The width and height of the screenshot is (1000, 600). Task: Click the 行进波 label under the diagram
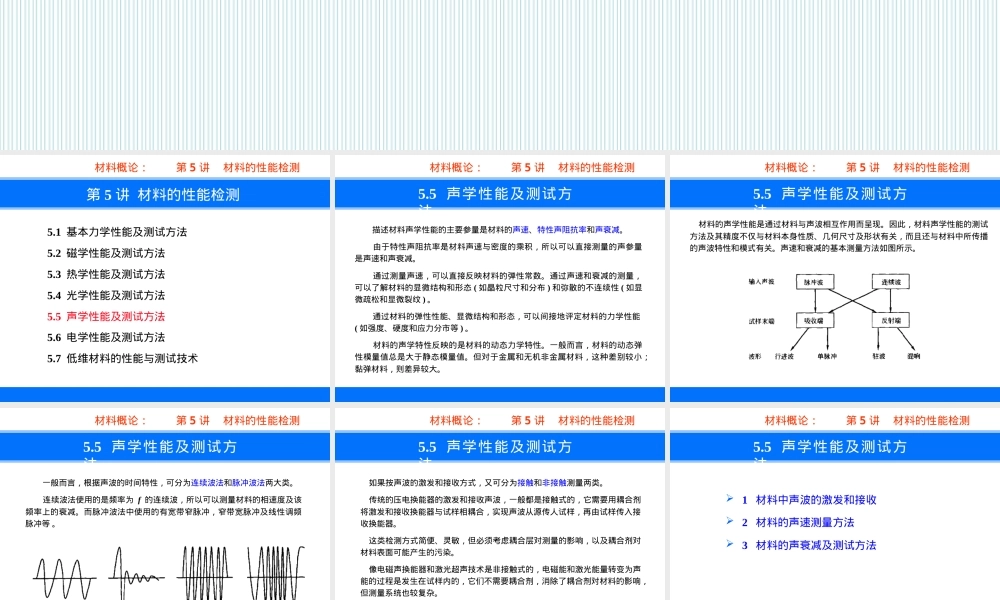784,356
